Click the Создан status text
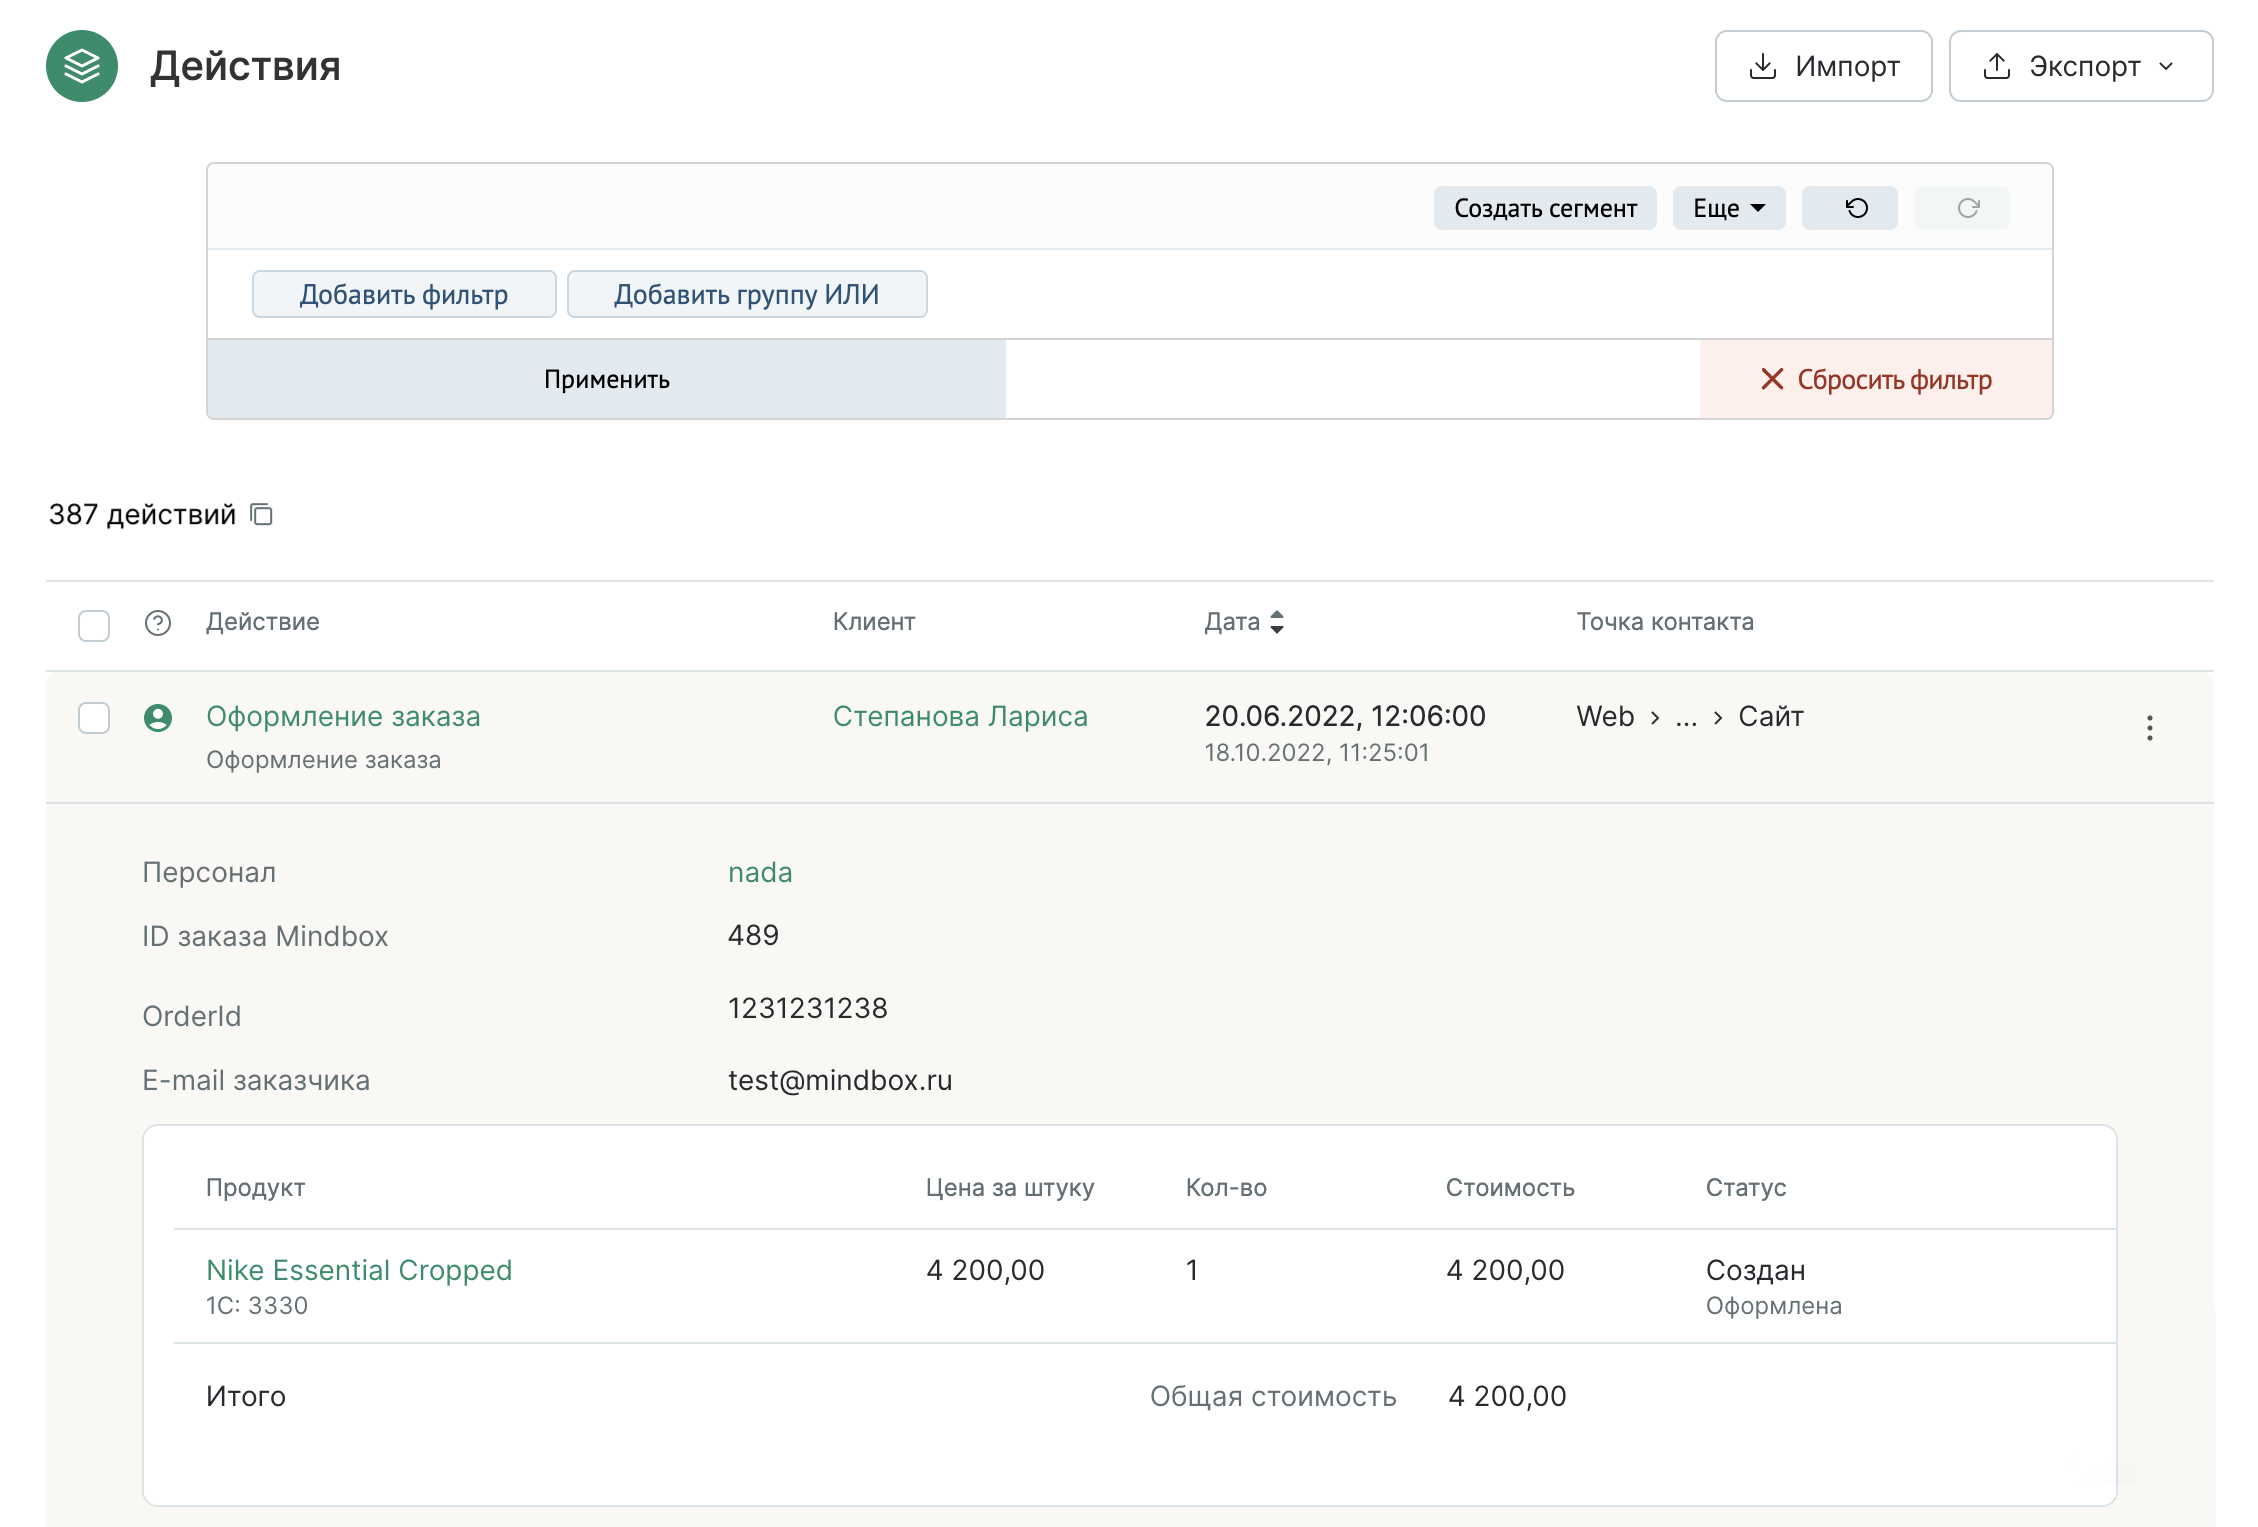 (1756, 1270)
